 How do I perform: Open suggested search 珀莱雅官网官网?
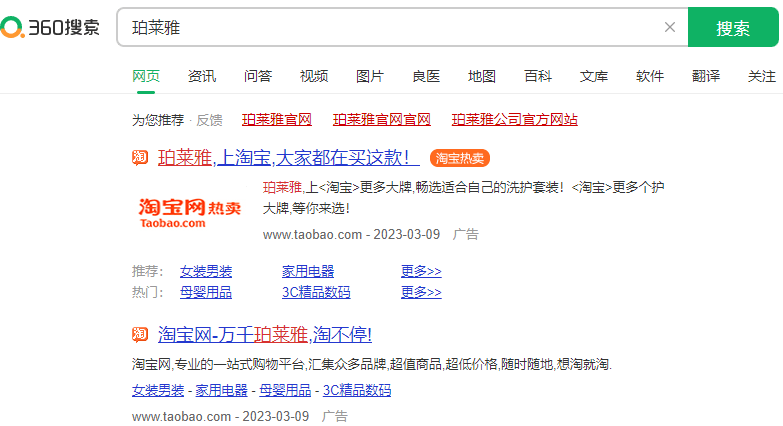[x=382, y=119]
